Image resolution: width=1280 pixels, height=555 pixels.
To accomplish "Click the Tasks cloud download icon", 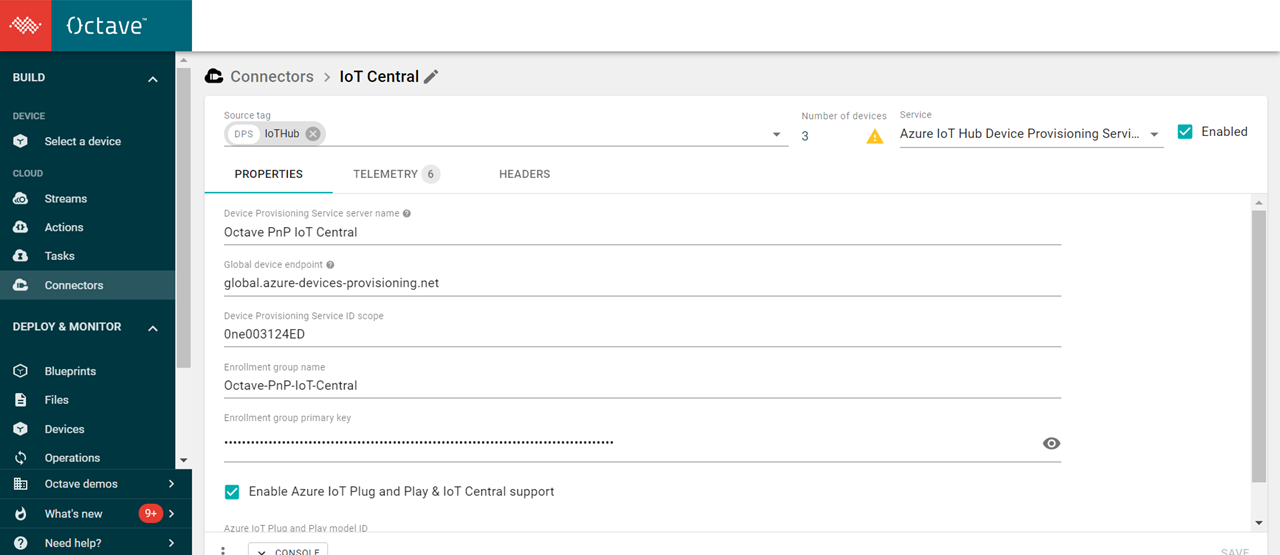I will pos(20,256).
